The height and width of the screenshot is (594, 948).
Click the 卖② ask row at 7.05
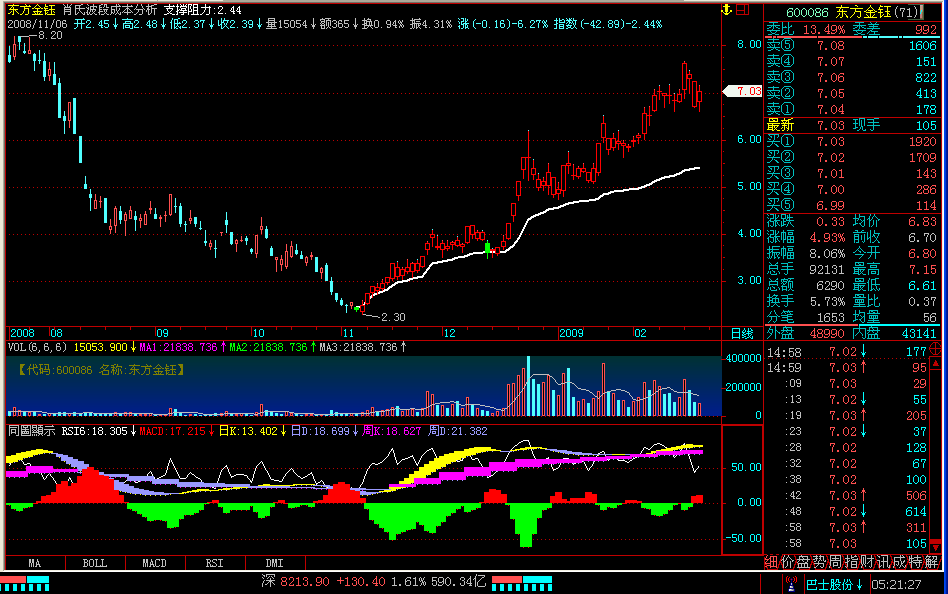click(852, 94)
